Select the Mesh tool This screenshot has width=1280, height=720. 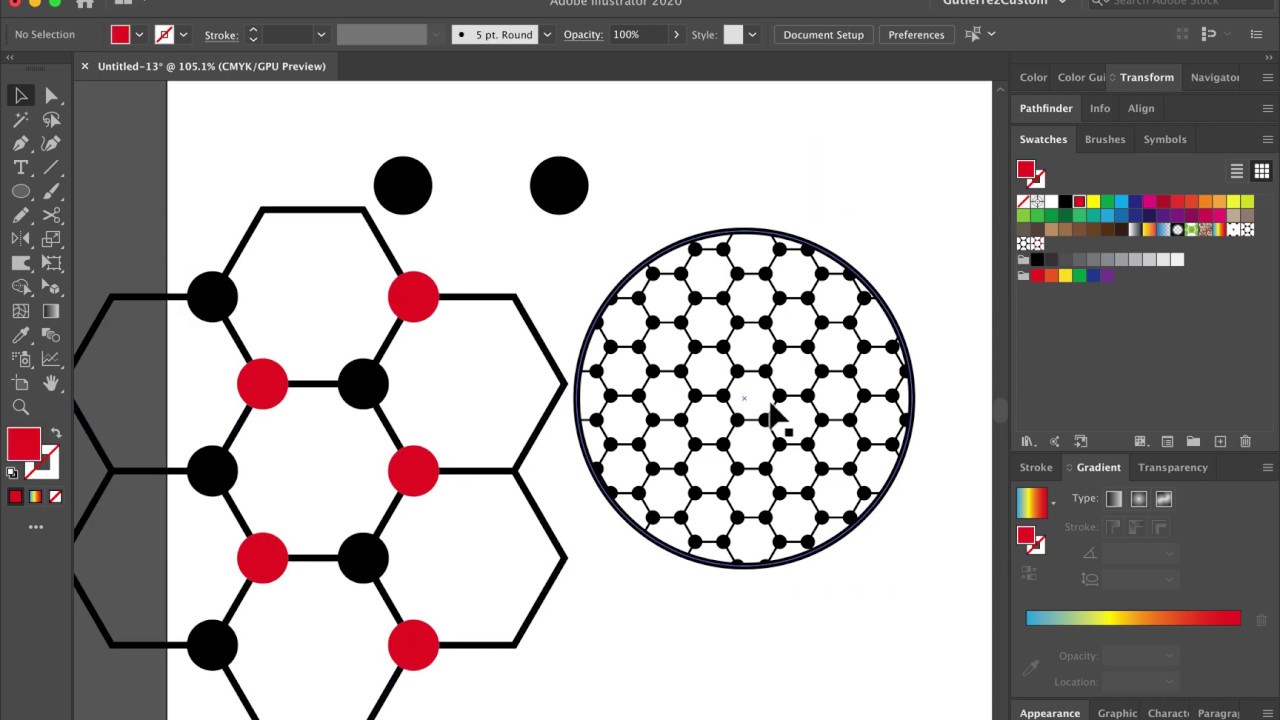pyautogui.click(x=21, y=311)
